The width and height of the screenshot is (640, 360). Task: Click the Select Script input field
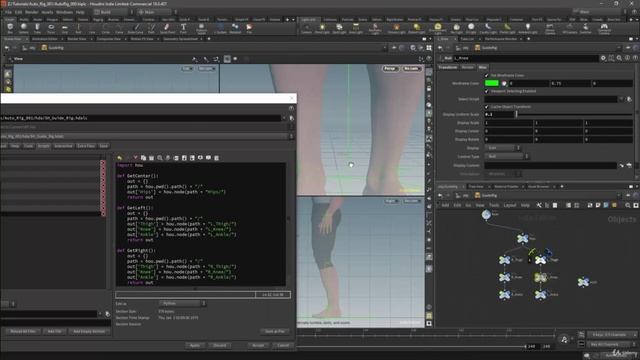pos(551,99)
